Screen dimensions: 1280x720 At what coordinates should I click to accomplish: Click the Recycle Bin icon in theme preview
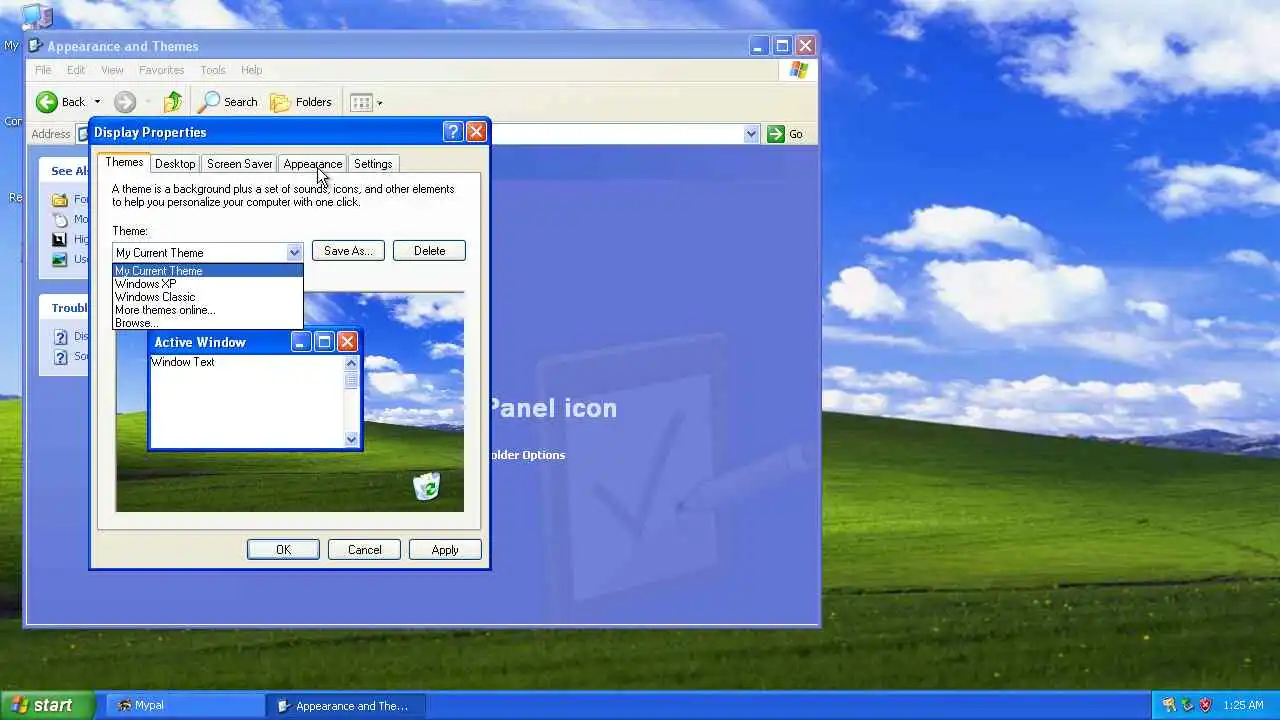click(427, 486)
